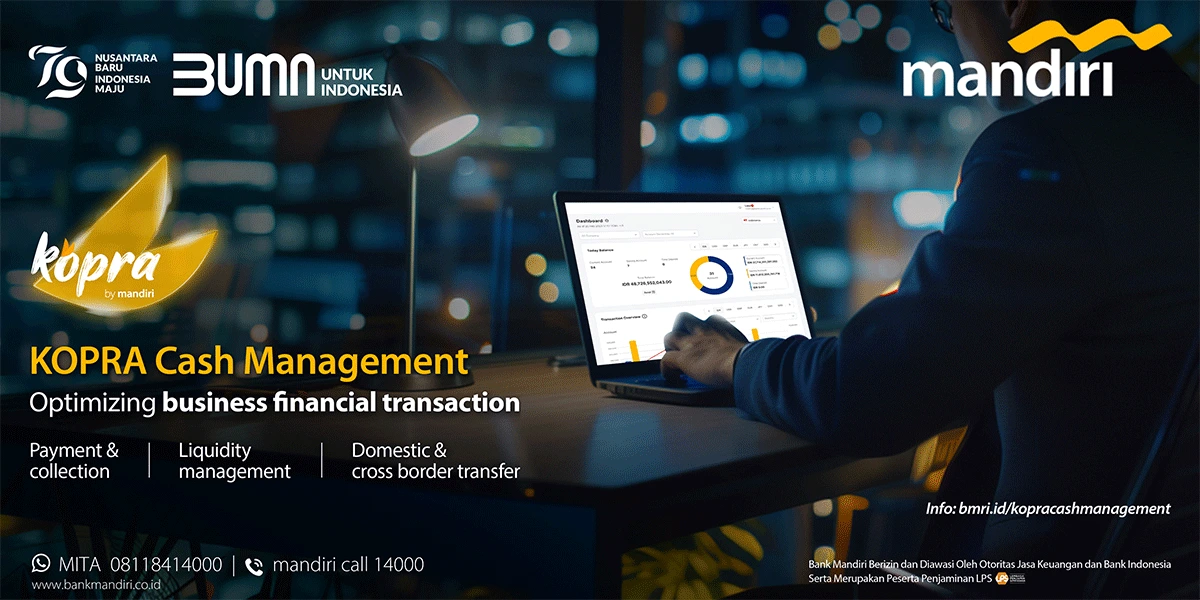The height and width of the screenshot is (600, 1200).
Task: Click the MITA 08118414000 contact number
Action: (140, 565)
